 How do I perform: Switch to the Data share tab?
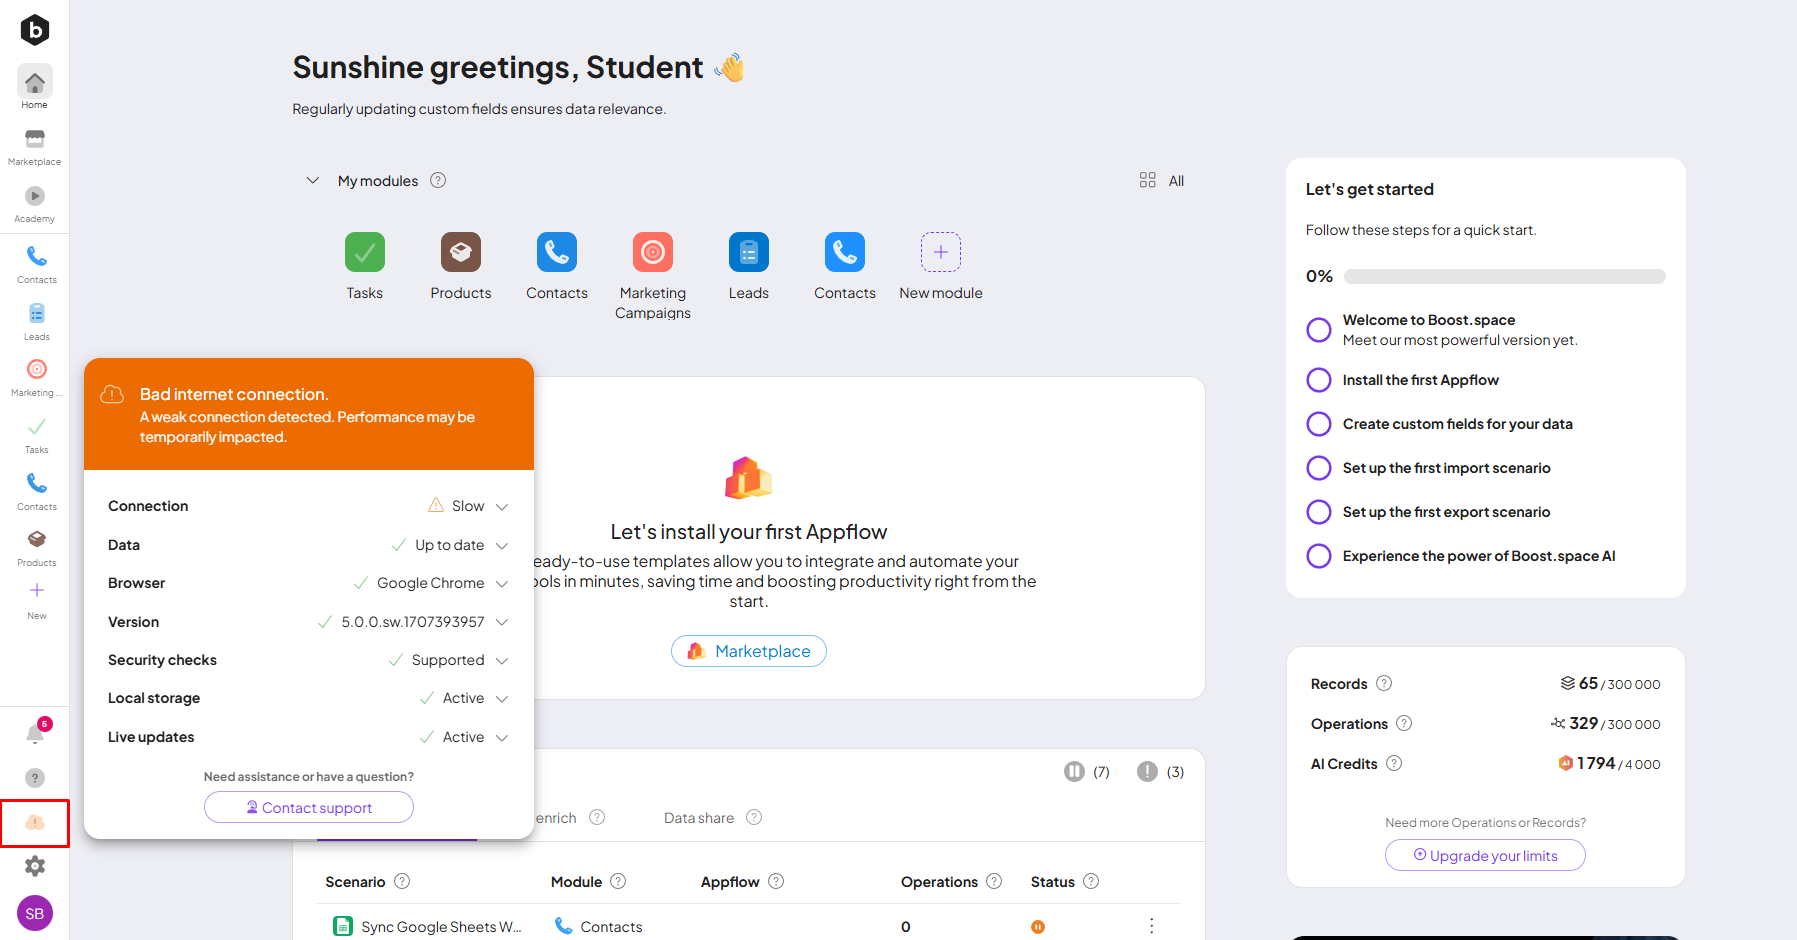[x=698, y=818]
